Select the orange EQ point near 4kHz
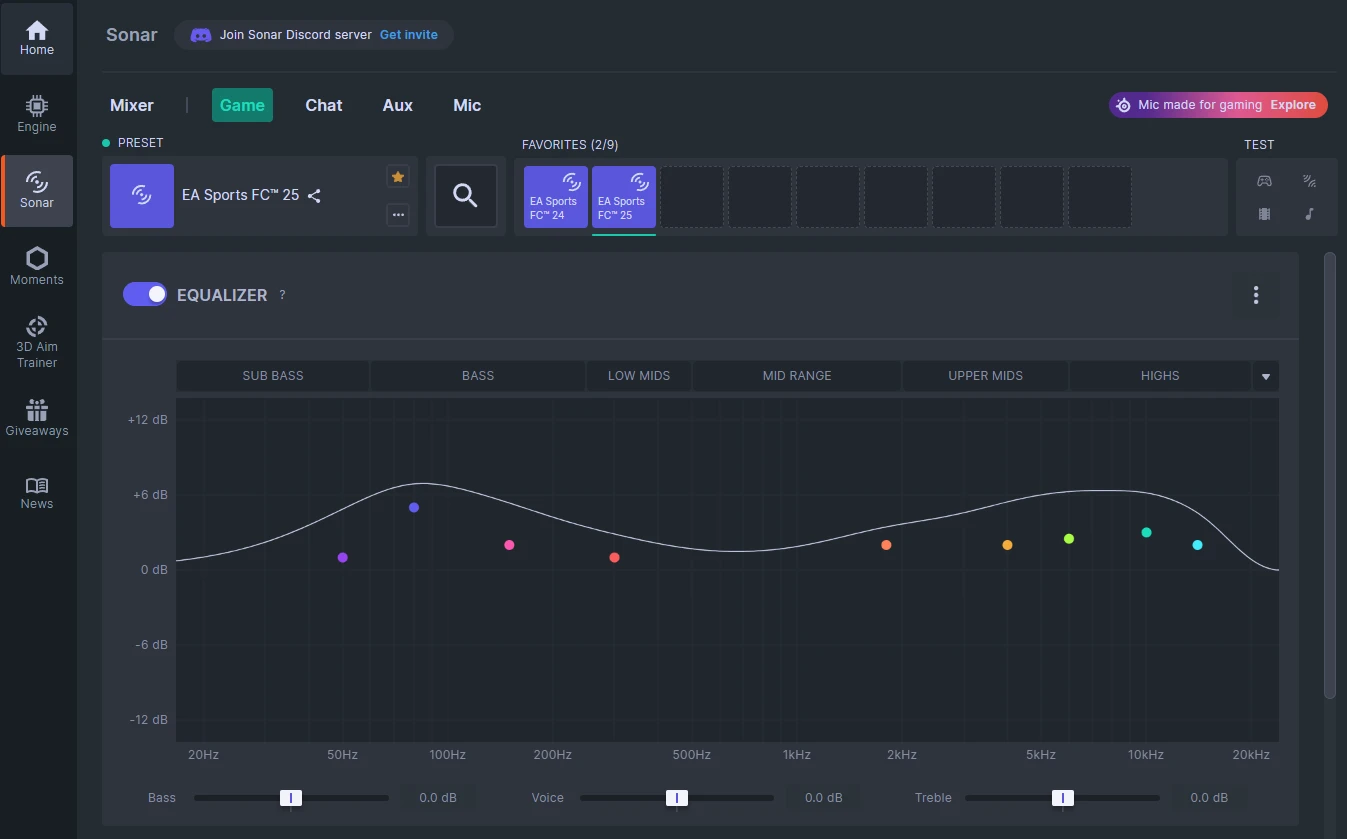The width and height of the screenshot is (1347, 839). pyautogui.click(x=1007, y=545)
